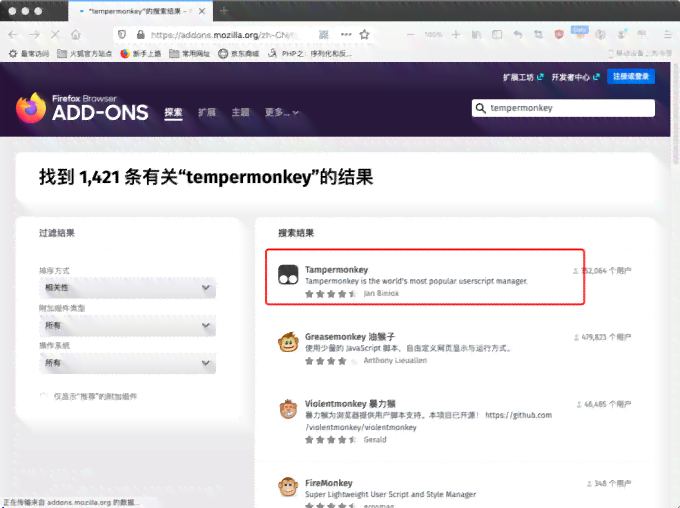Open the FireMonkey result title

[328, 483]
